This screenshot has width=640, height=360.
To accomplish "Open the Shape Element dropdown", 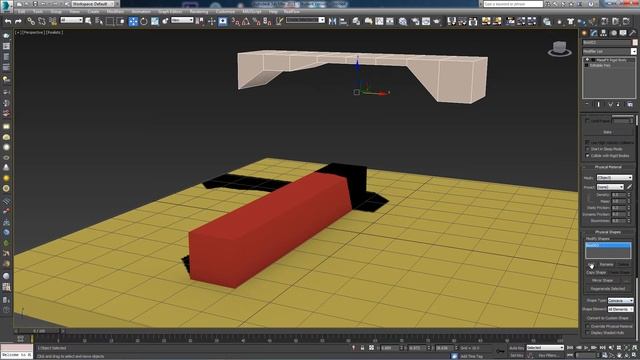I will [620, 309].
